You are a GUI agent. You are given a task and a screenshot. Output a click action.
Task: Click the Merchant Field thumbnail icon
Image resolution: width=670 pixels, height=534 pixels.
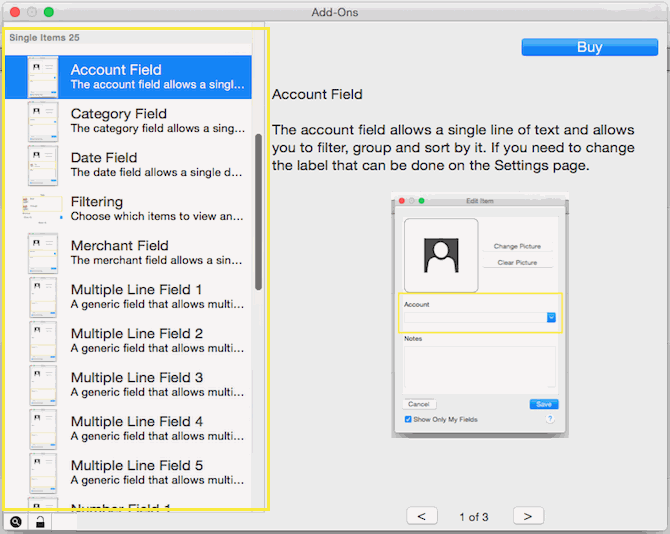[x=43, y=253]
